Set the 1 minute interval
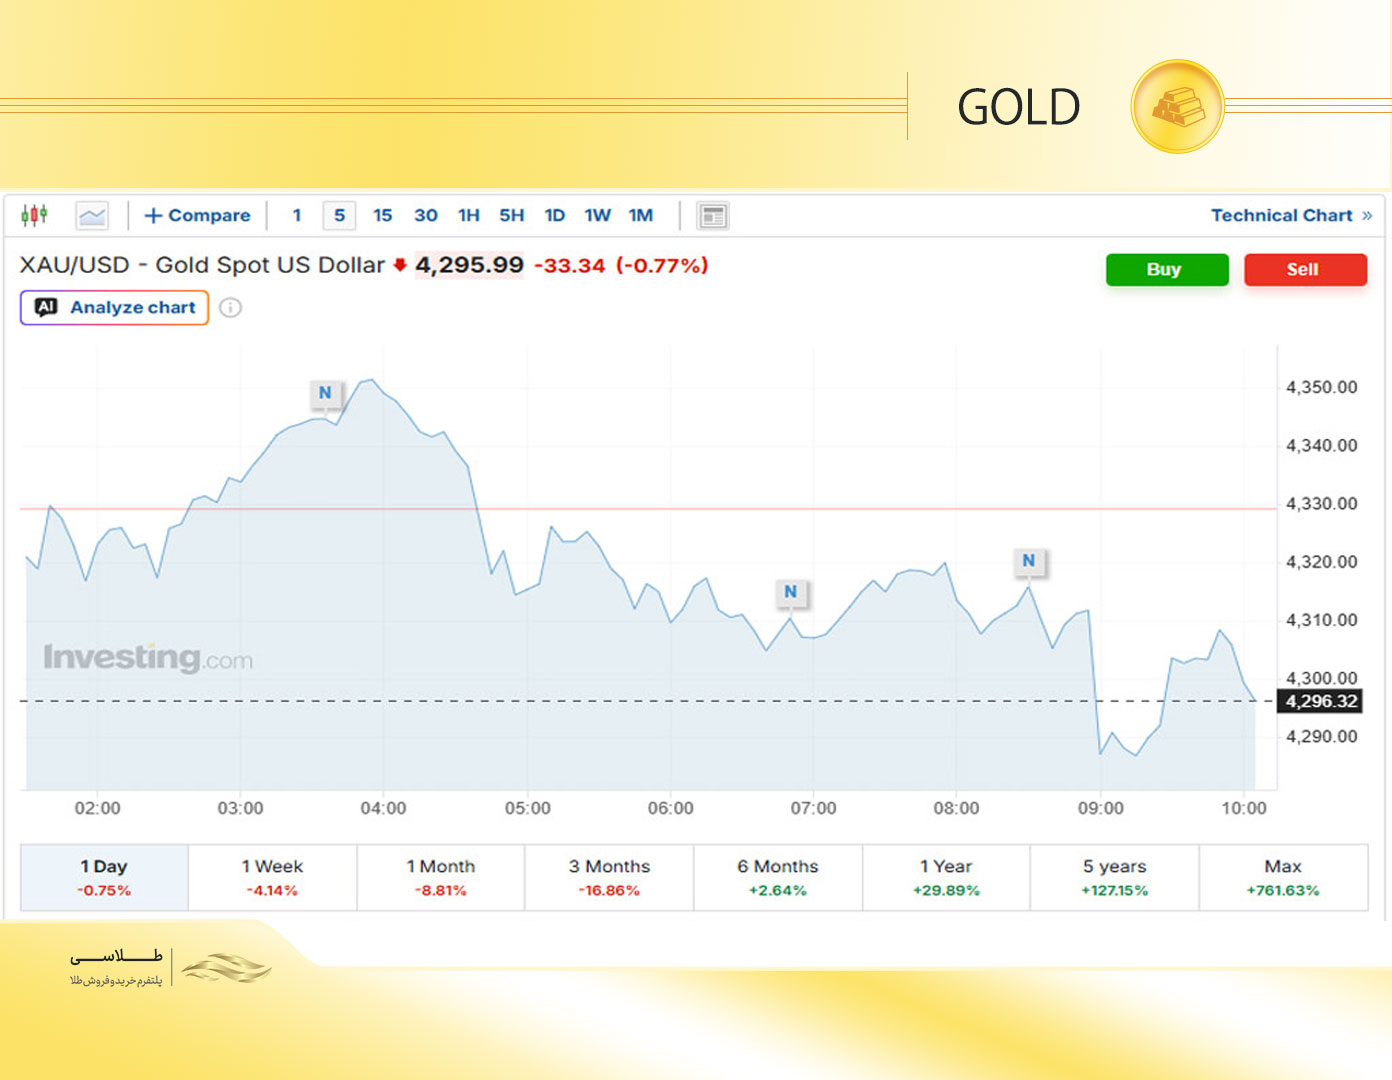The width and height of the screenshot is (1392, 1080). pos(297,215)
